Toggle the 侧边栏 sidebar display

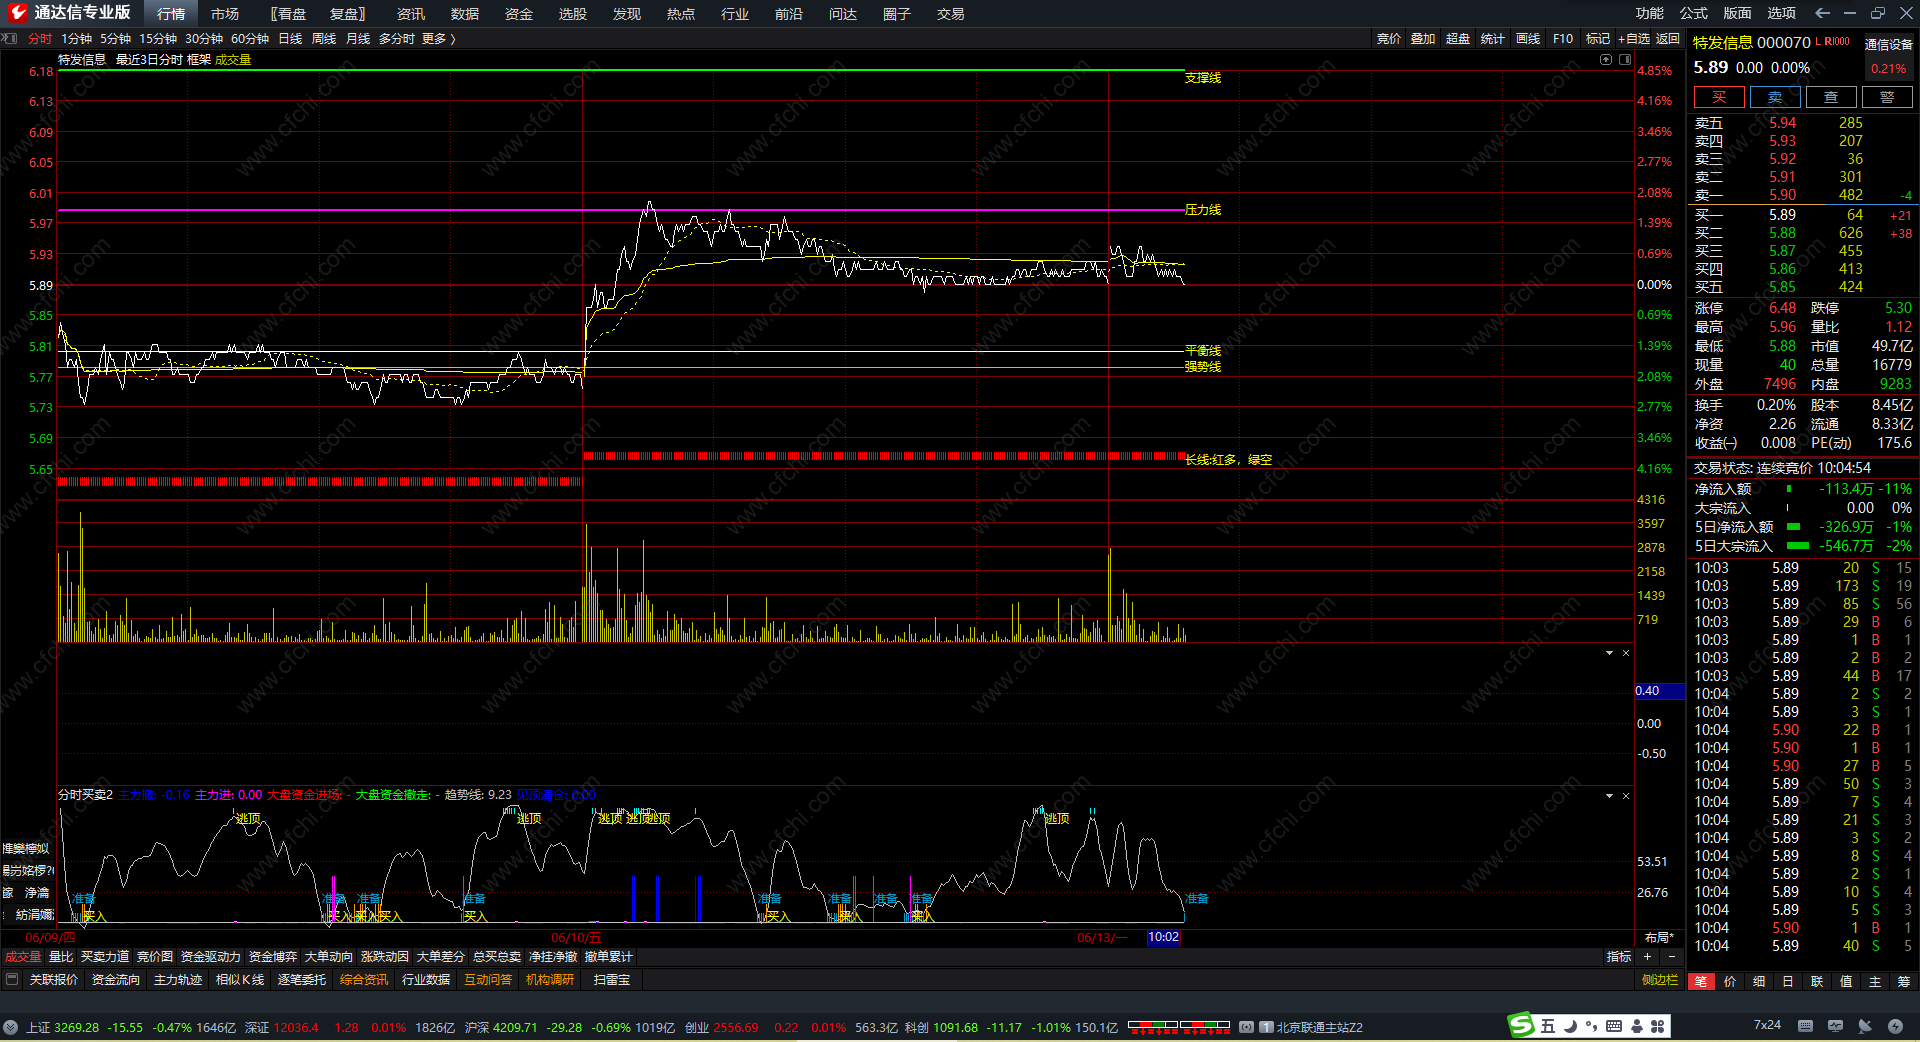pyautogui.click(x=1659, y=980)
